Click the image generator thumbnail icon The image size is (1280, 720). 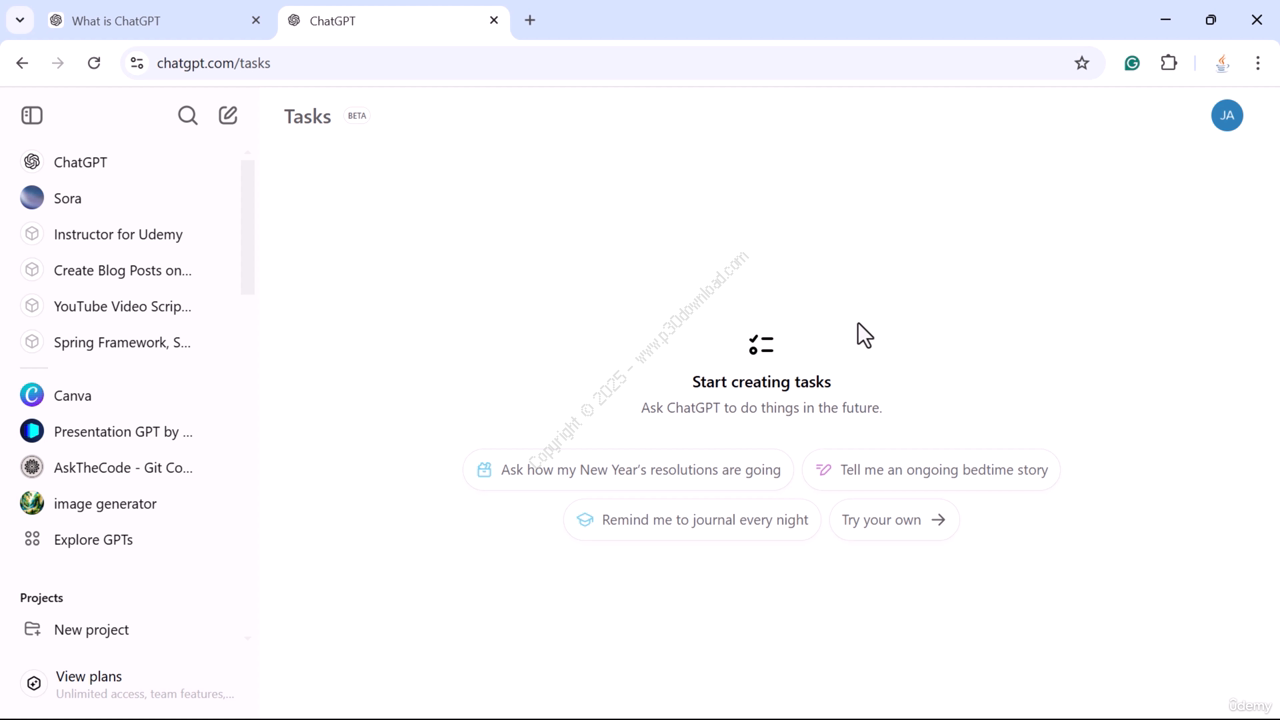(x=32, y=503)
